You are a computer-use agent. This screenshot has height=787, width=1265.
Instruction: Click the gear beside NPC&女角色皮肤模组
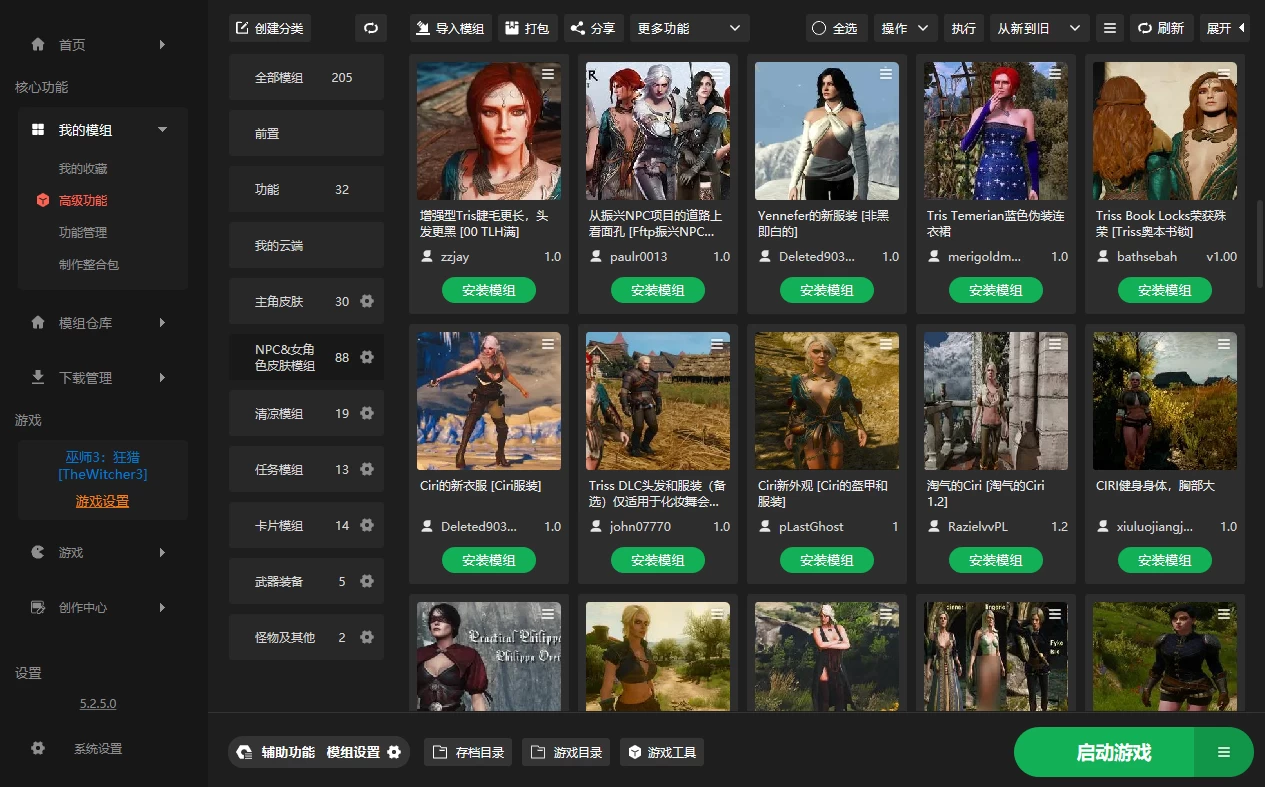pyautogui.click(x=367, y=357)
